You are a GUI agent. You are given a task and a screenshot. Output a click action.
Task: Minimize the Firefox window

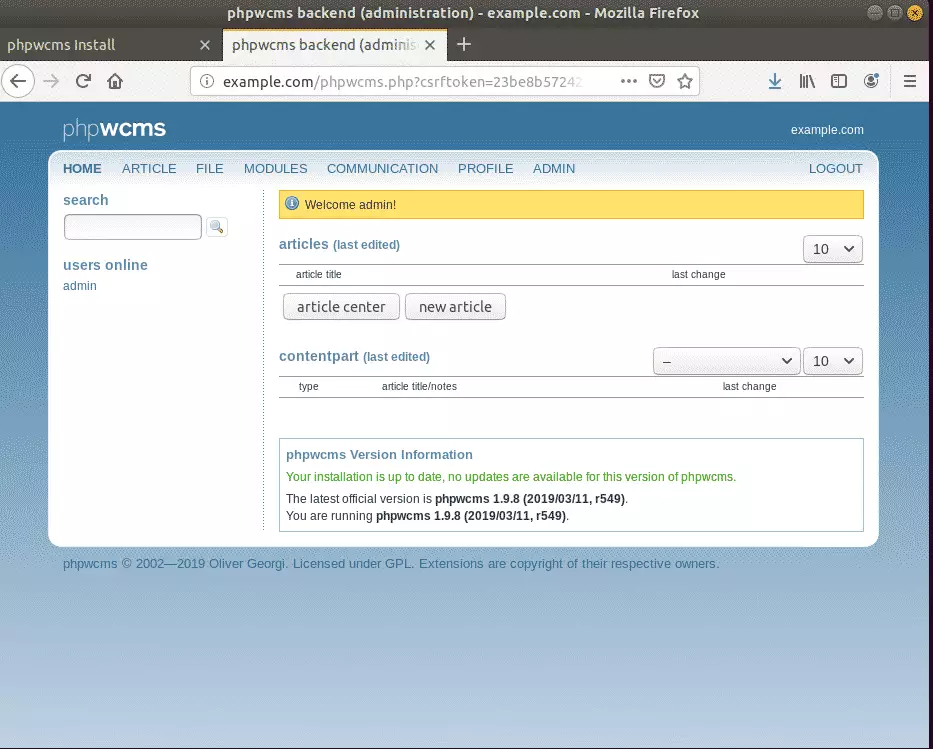(x=875, y=12)
